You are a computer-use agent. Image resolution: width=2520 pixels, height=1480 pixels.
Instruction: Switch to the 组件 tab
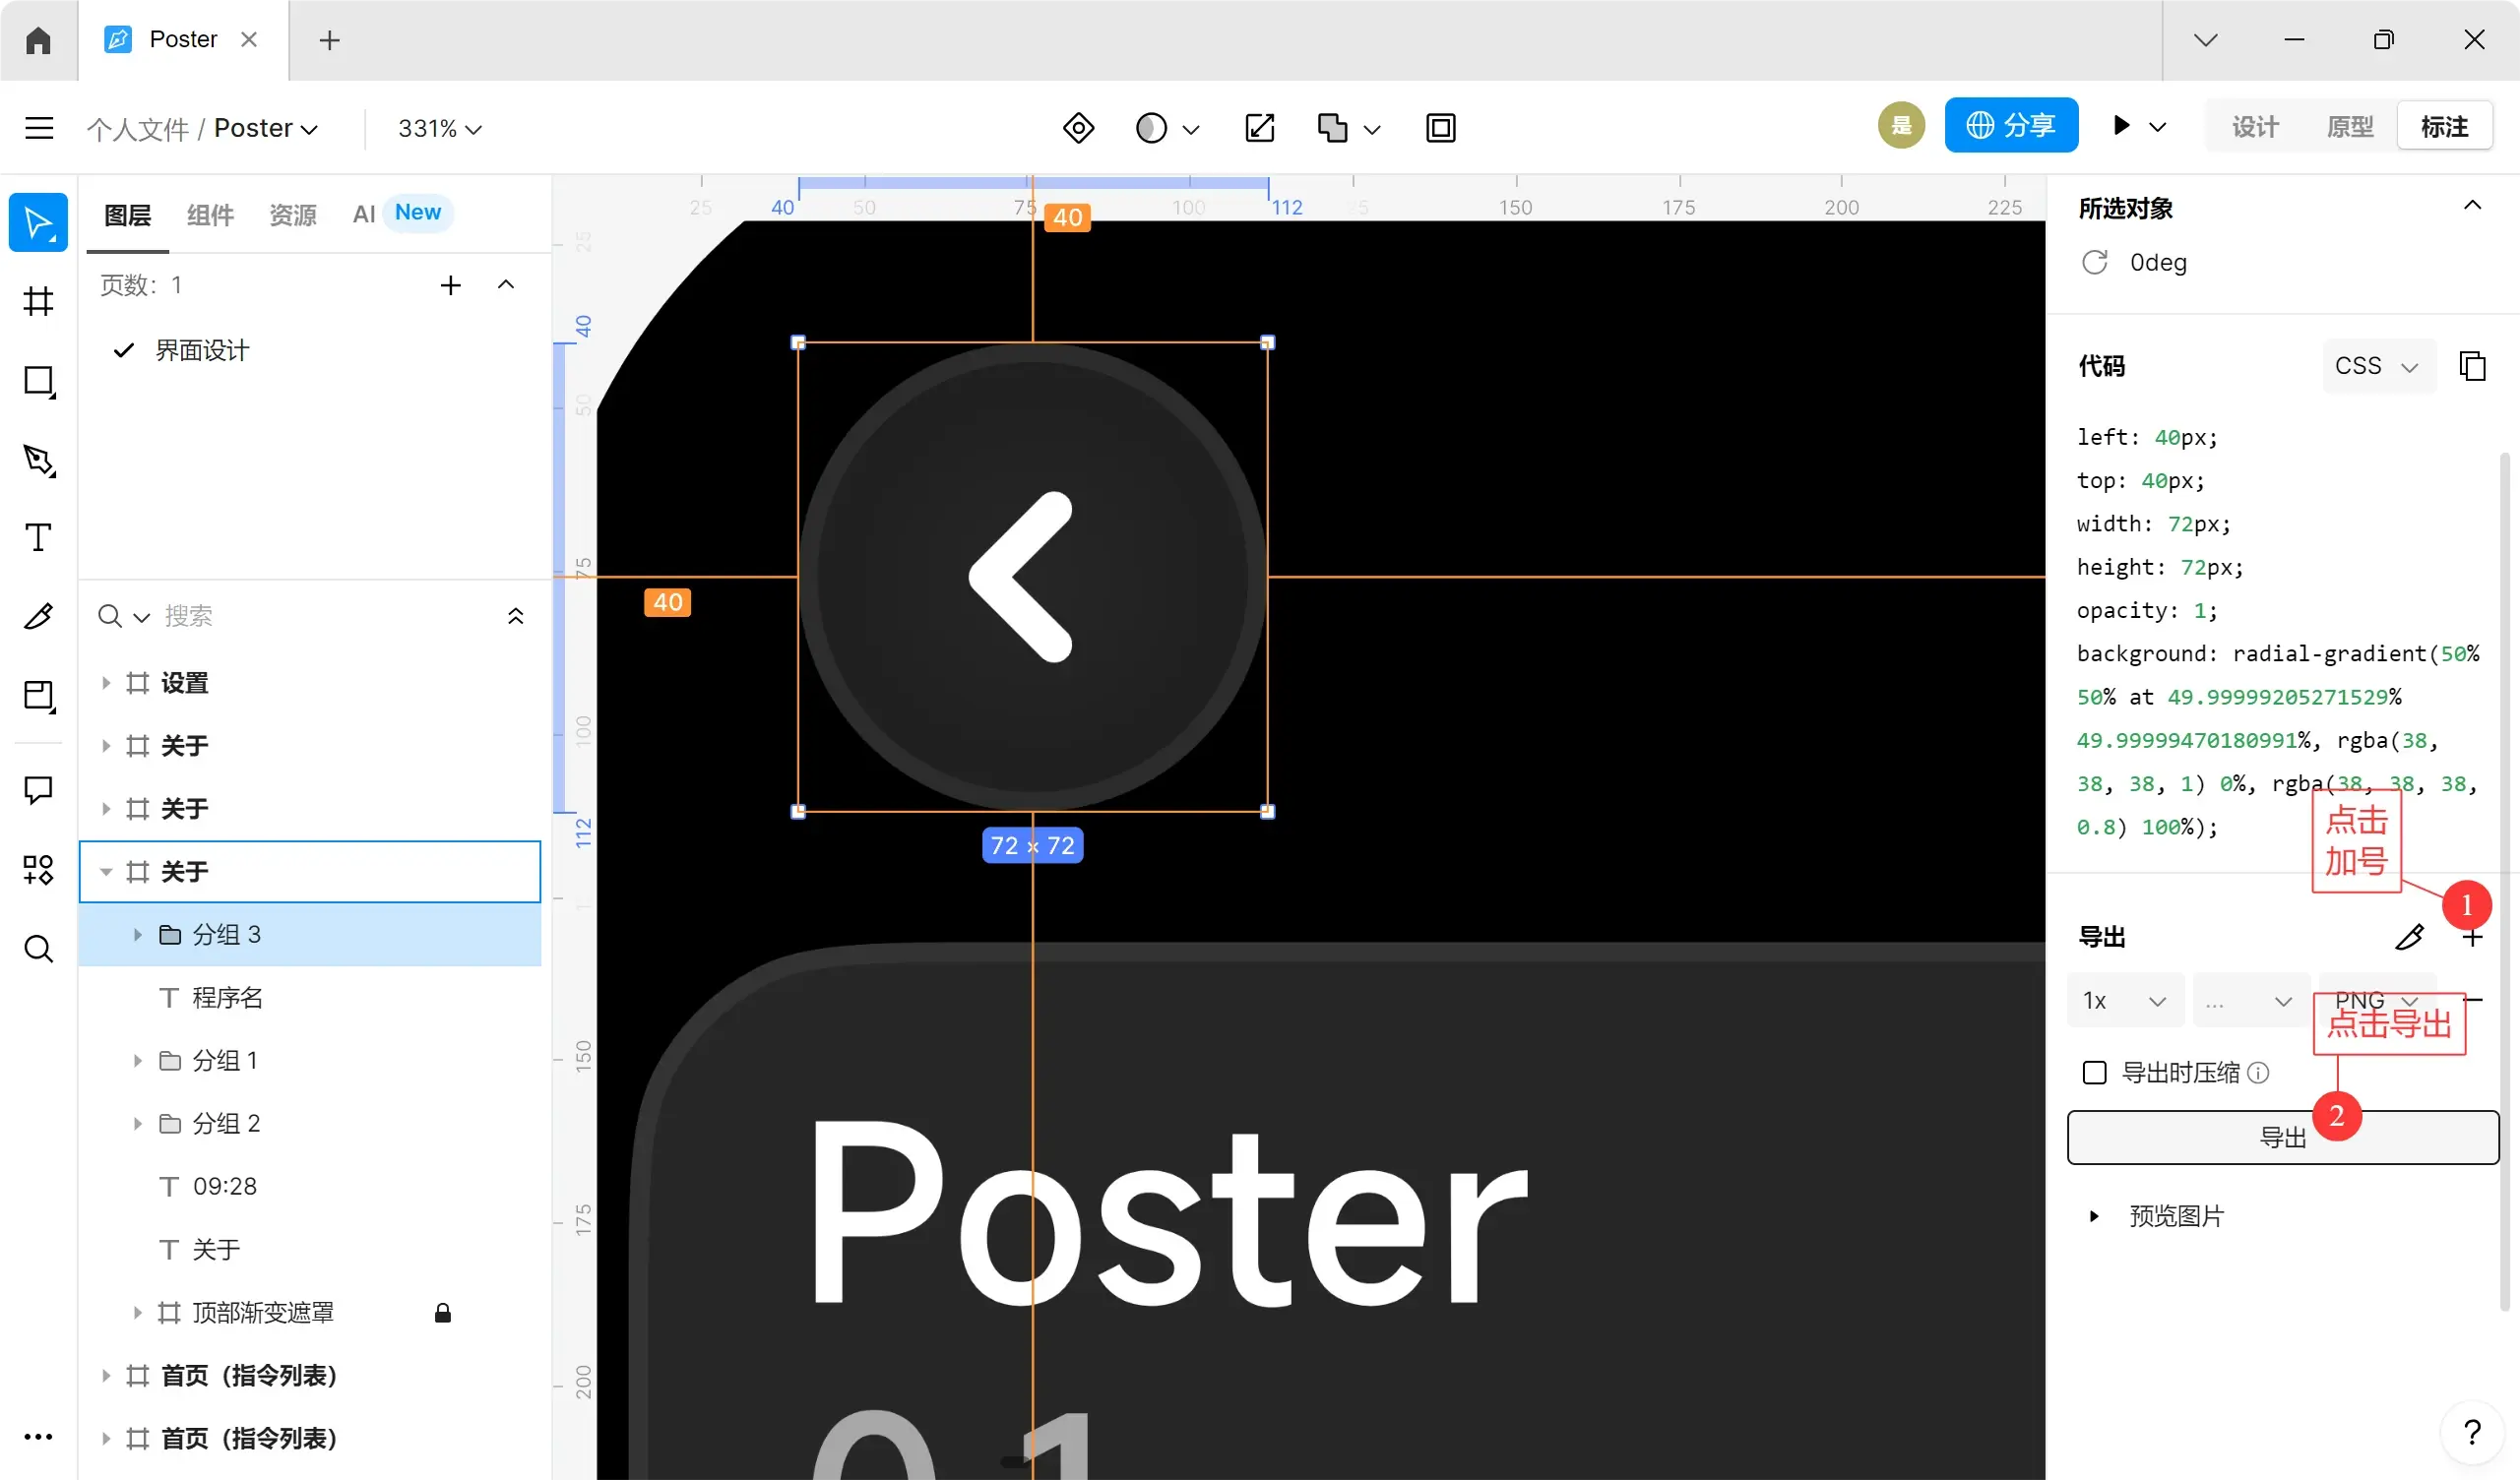click(210, 214)
